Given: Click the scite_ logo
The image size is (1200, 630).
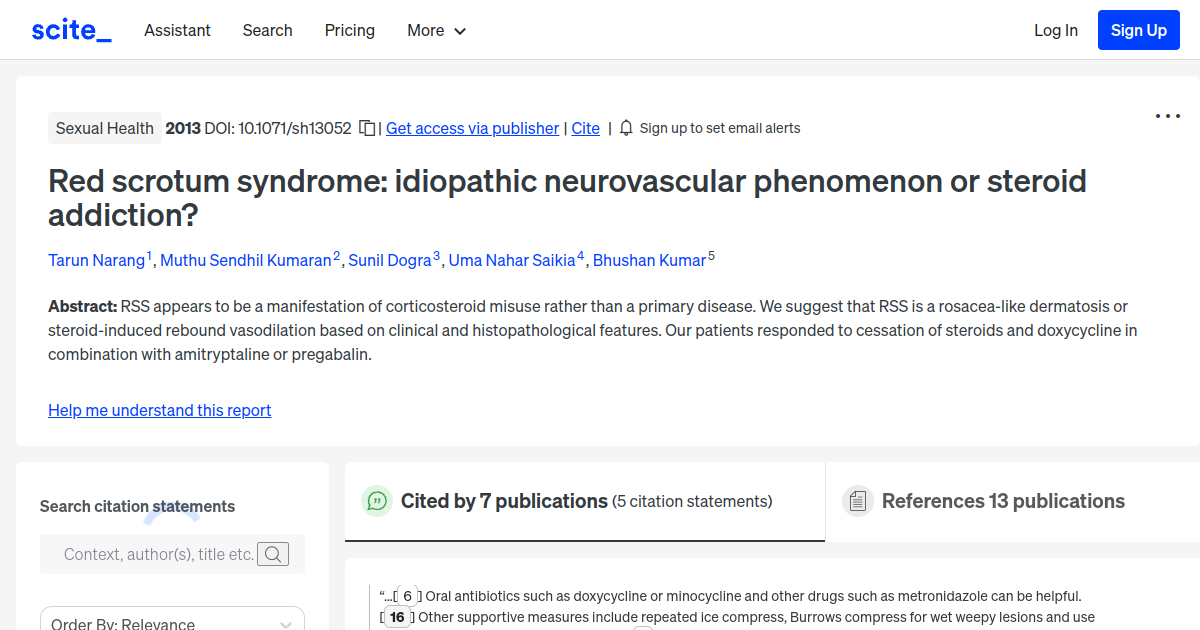Looking at the screenshot, I should tap(70, 29).
